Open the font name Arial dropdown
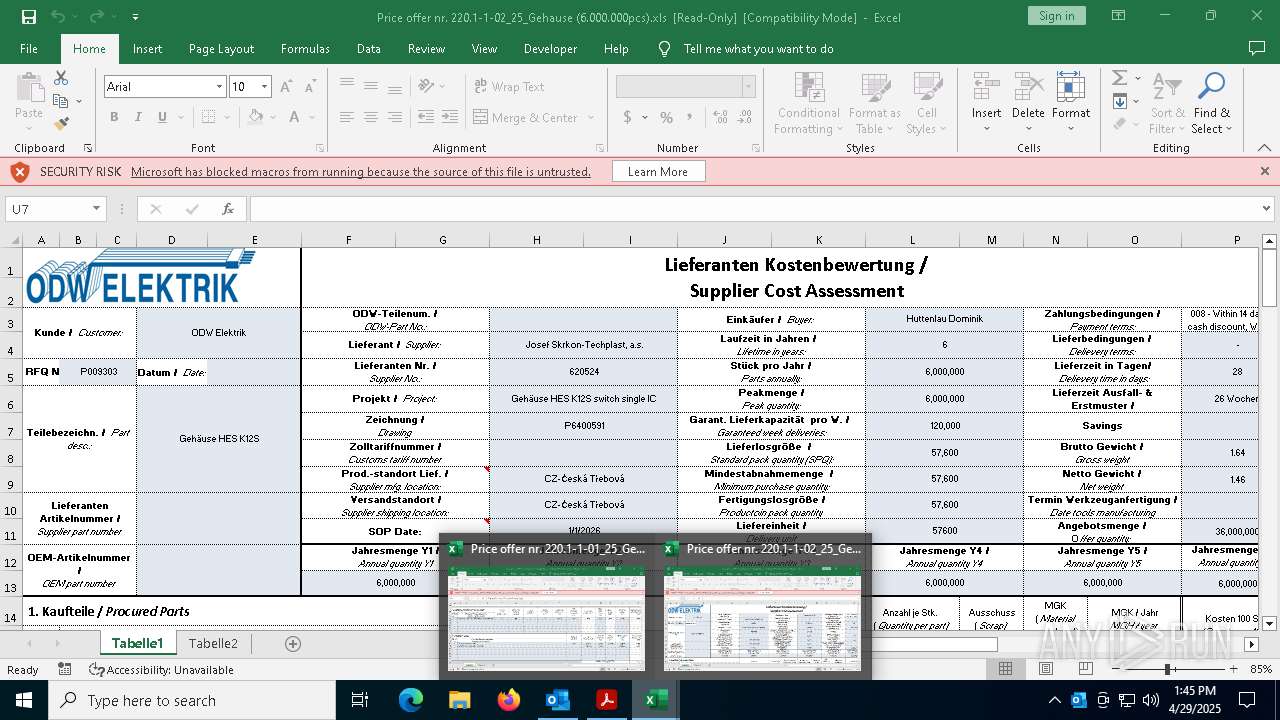The image size is (1280, 720). coord(219,87)
